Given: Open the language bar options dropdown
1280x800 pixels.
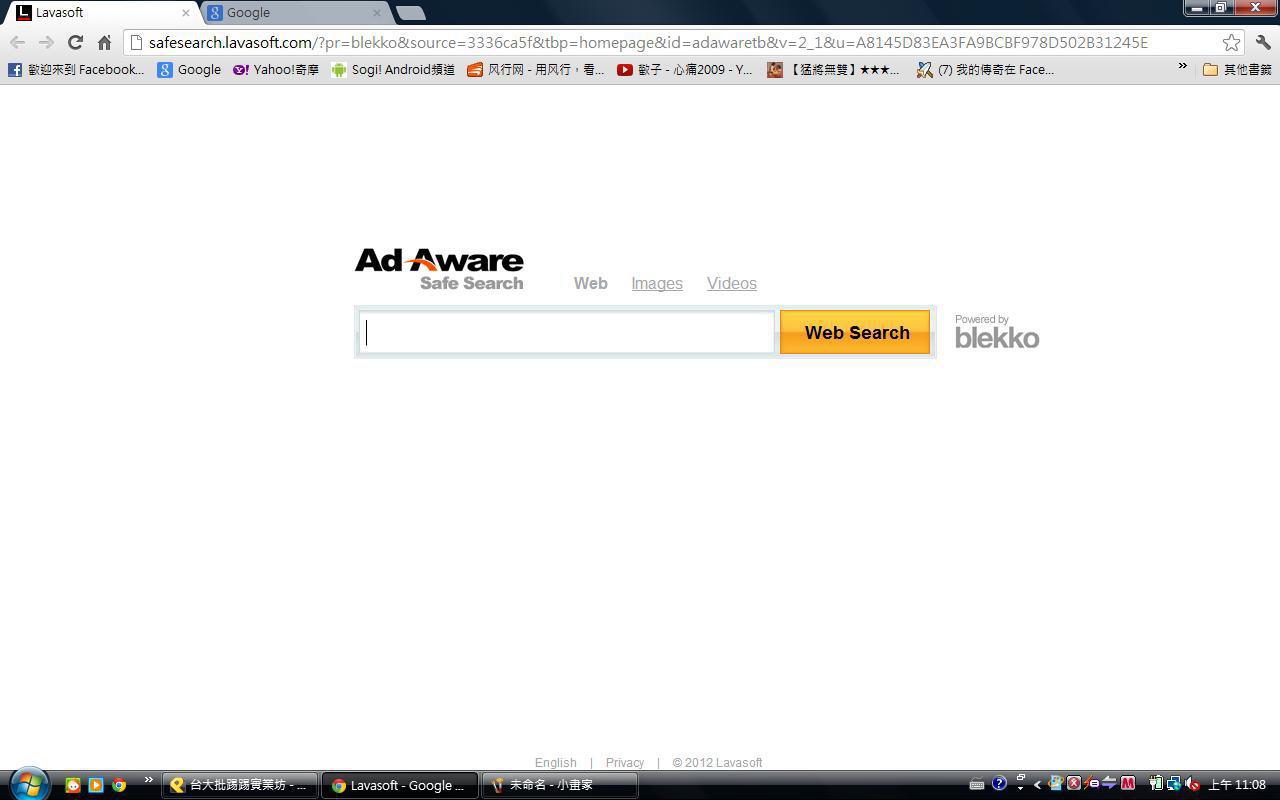Looking at the screenshot, I should click(x=1020, y=788).
